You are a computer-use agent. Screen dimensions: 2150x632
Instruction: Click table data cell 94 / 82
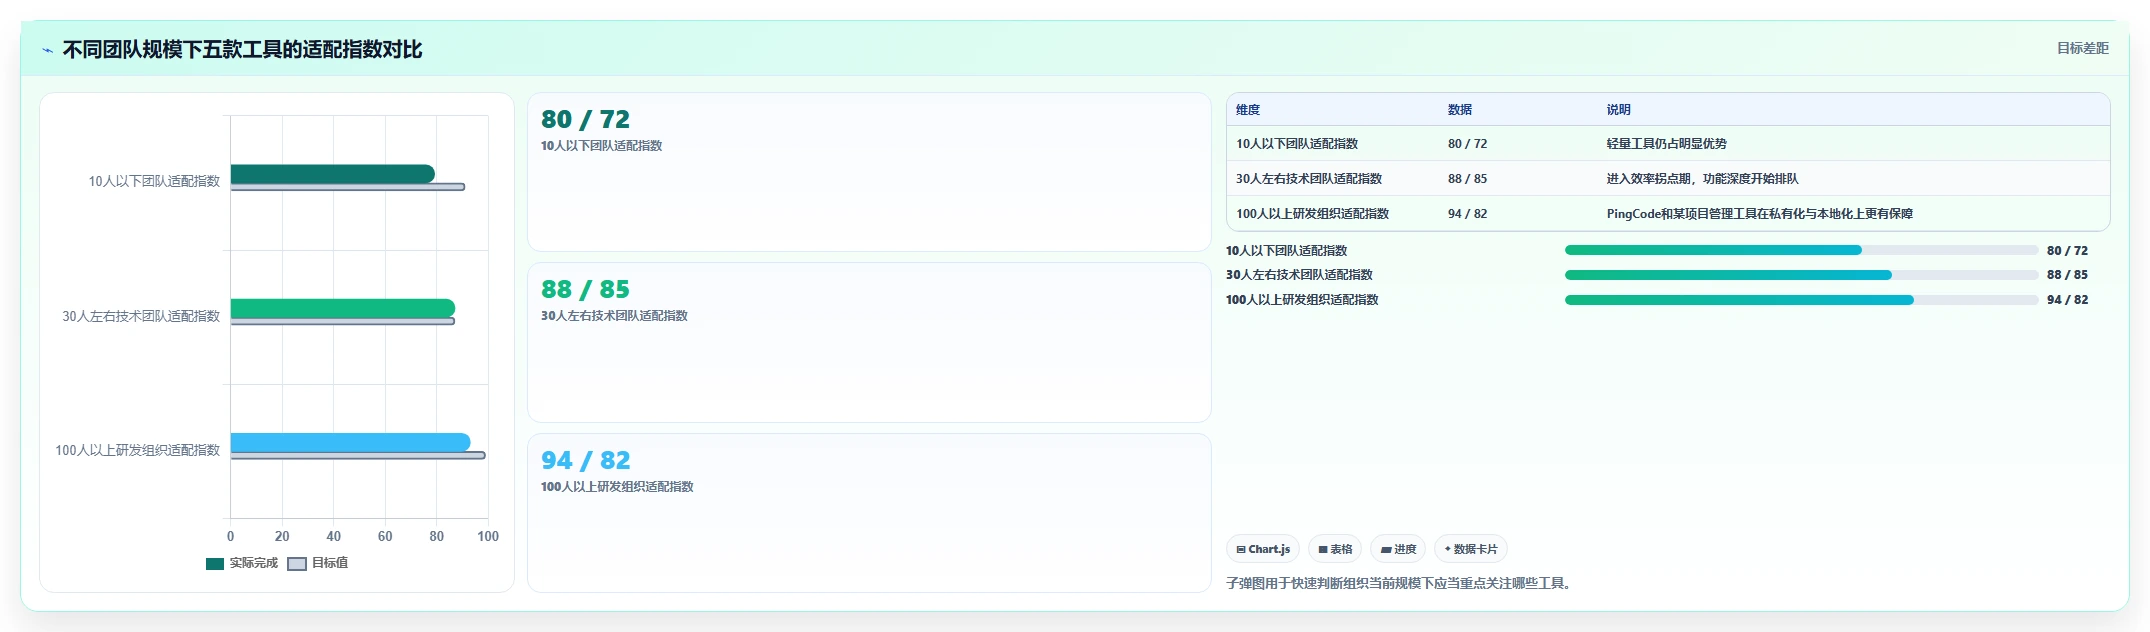coord(1468,214)
